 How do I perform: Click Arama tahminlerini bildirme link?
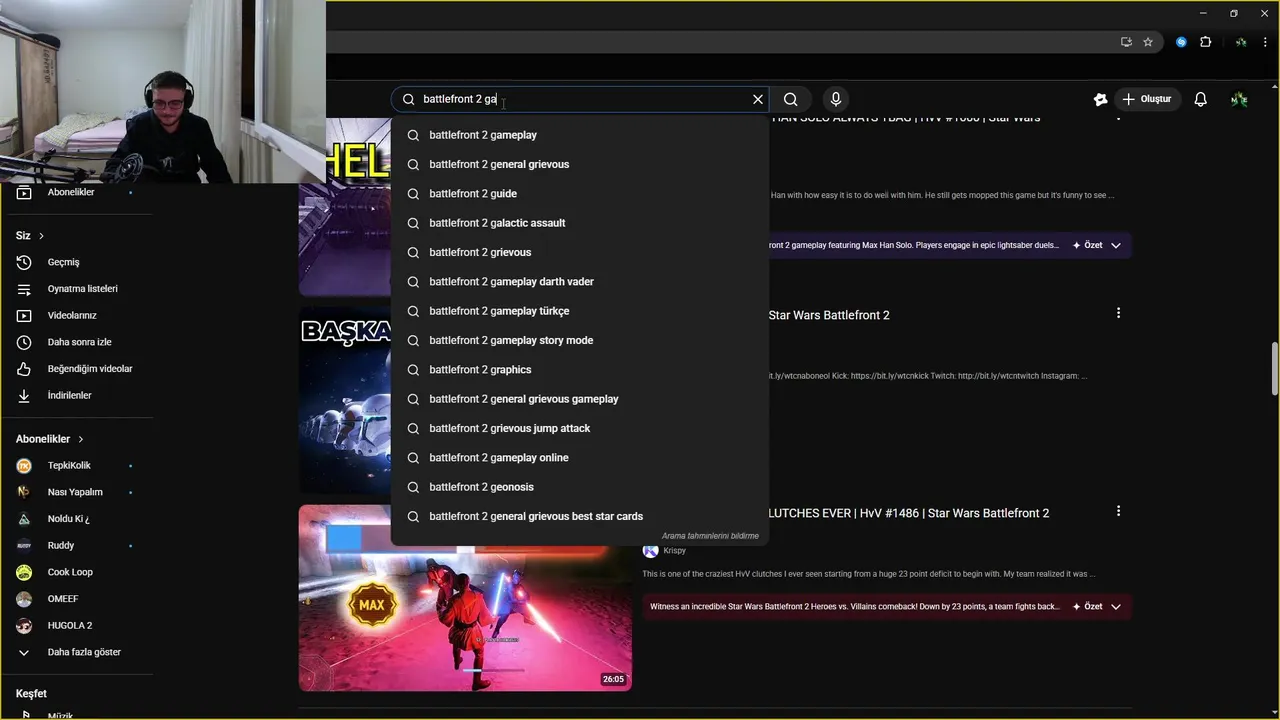pos(710,536)
